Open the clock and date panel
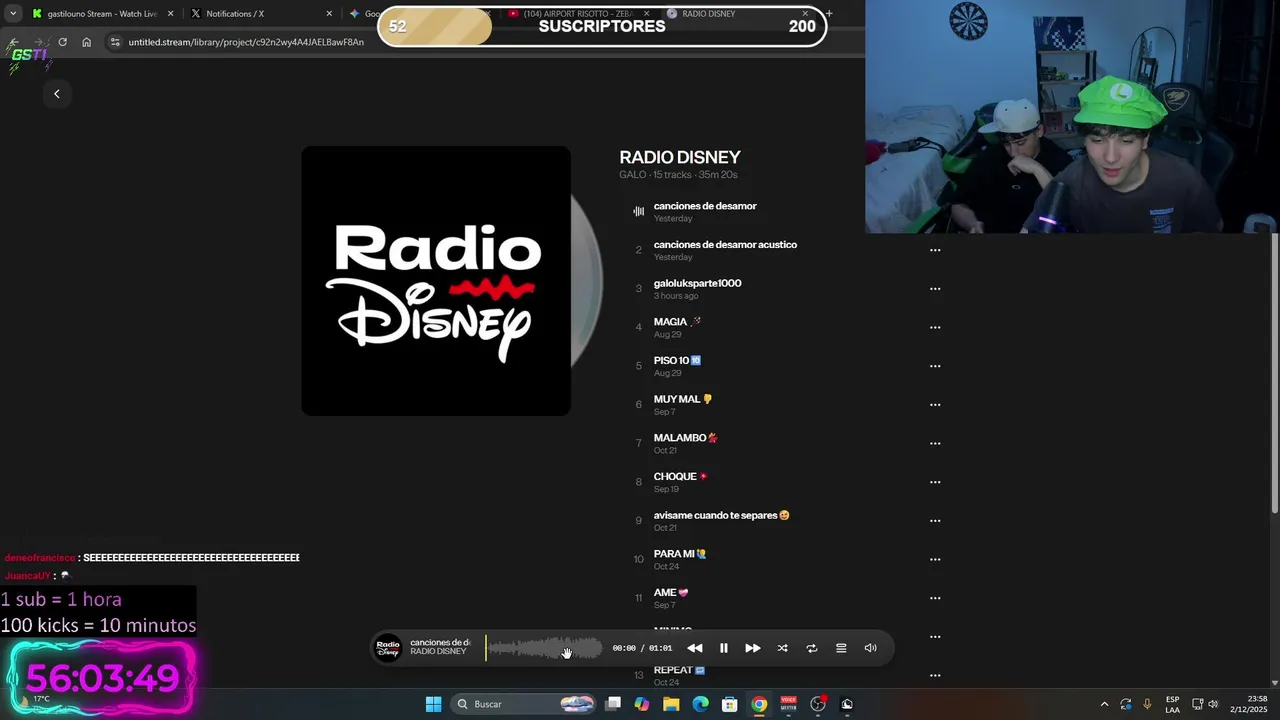 click(x=1249, y=704)
